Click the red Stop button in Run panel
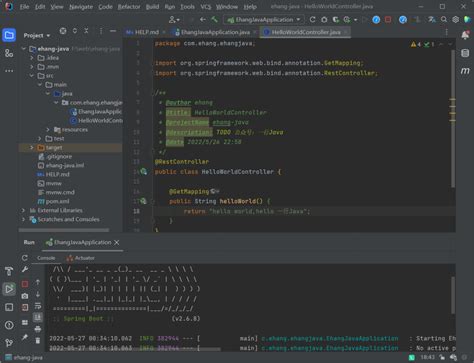The height and width of the screenshot is (363, 474). click(25, 284)
